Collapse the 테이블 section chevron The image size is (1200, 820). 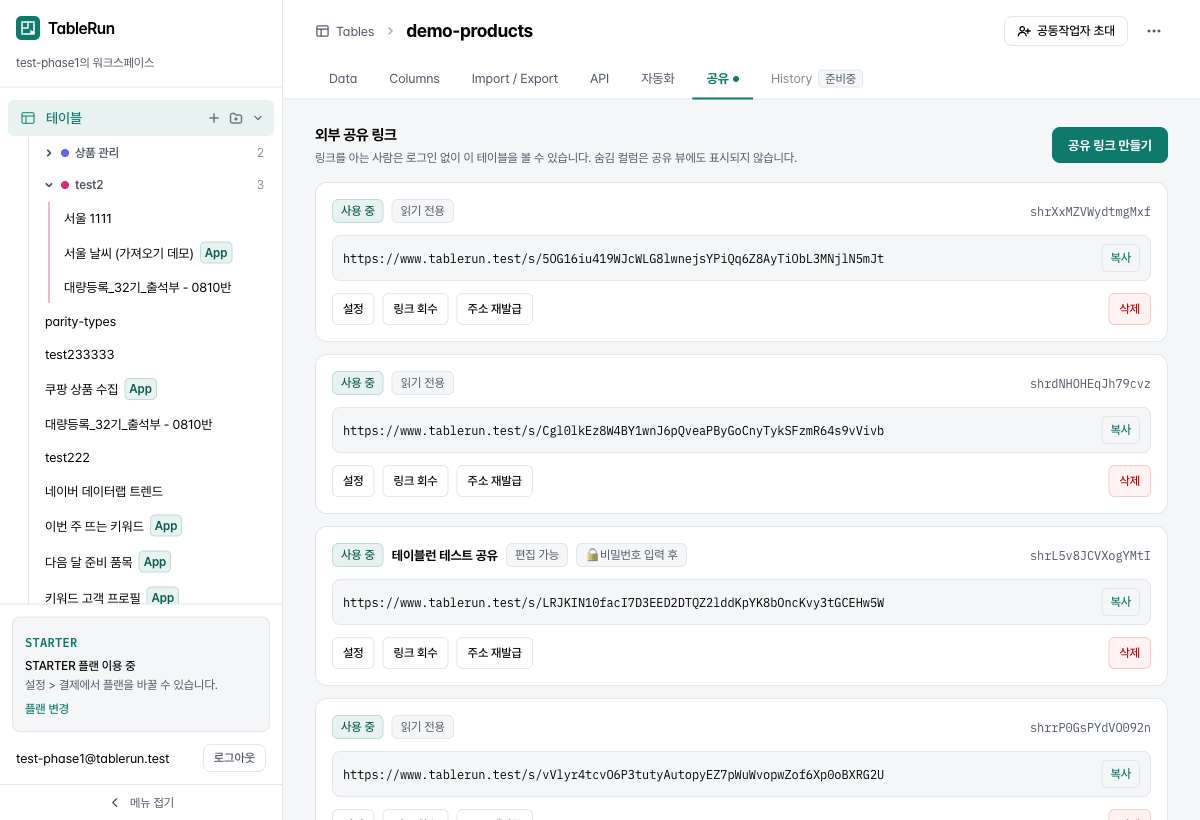[x=258, y=118]
